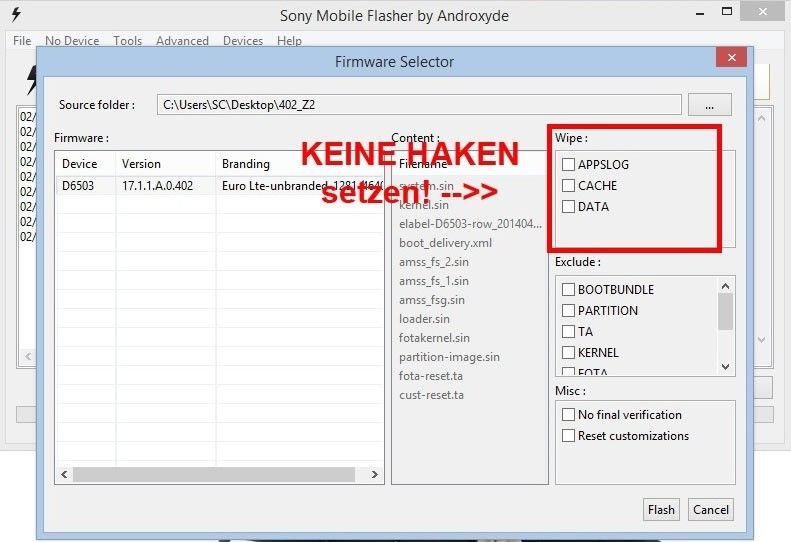The image size is (791, 542).
Task: Click the Cancel button
Action: 711,510
